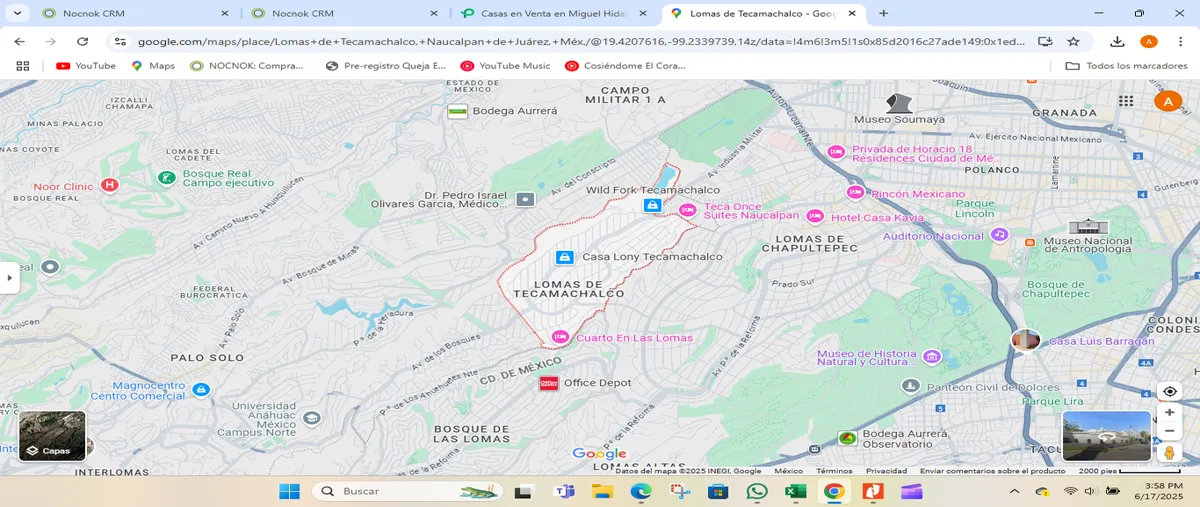This screenshot has height=507, width=1200.
Task: Click the Dr. Pedro Israel Olivares marker
Action: [x=525, y=200]
